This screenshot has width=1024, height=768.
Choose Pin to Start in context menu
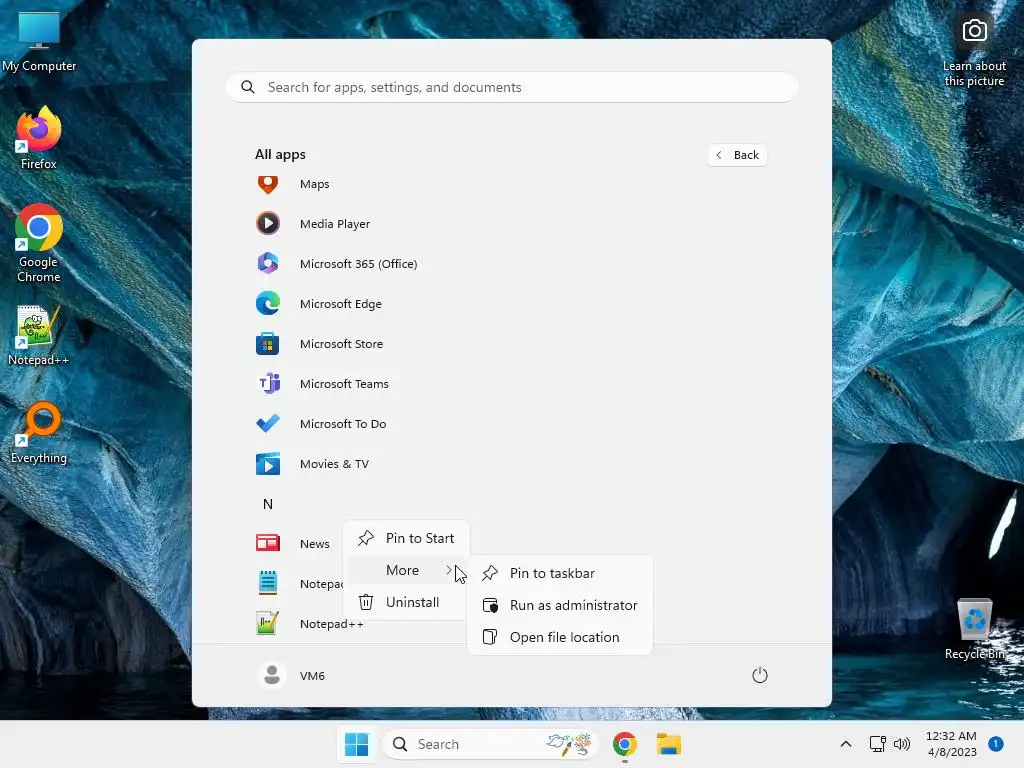point(406,538)
